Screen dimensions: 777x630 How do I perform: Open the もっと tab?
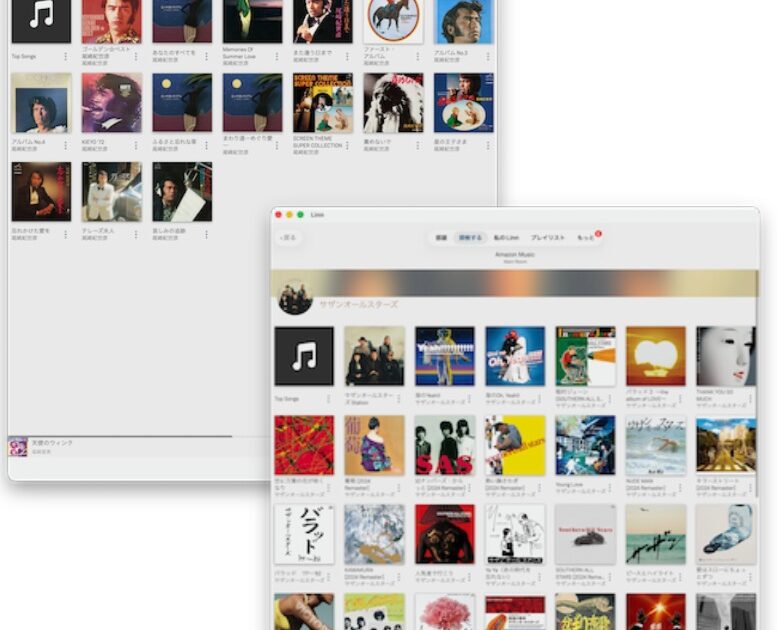pyautogui.click(x=585, y=238)
